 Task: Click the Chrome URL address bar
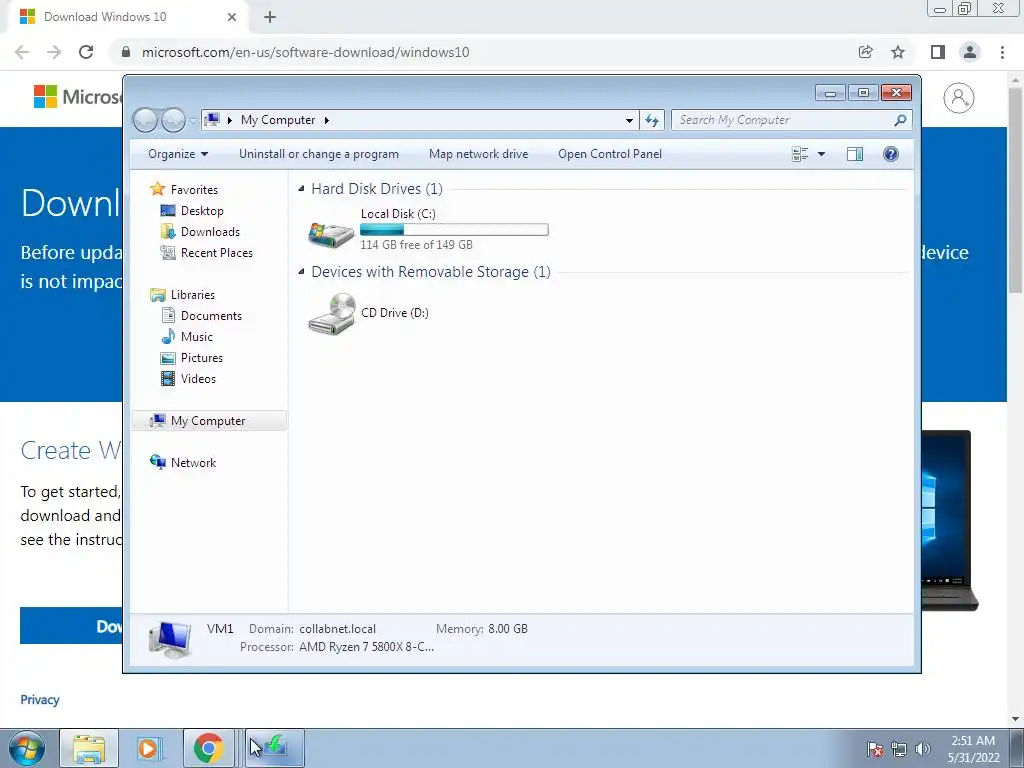pos(483,52)
